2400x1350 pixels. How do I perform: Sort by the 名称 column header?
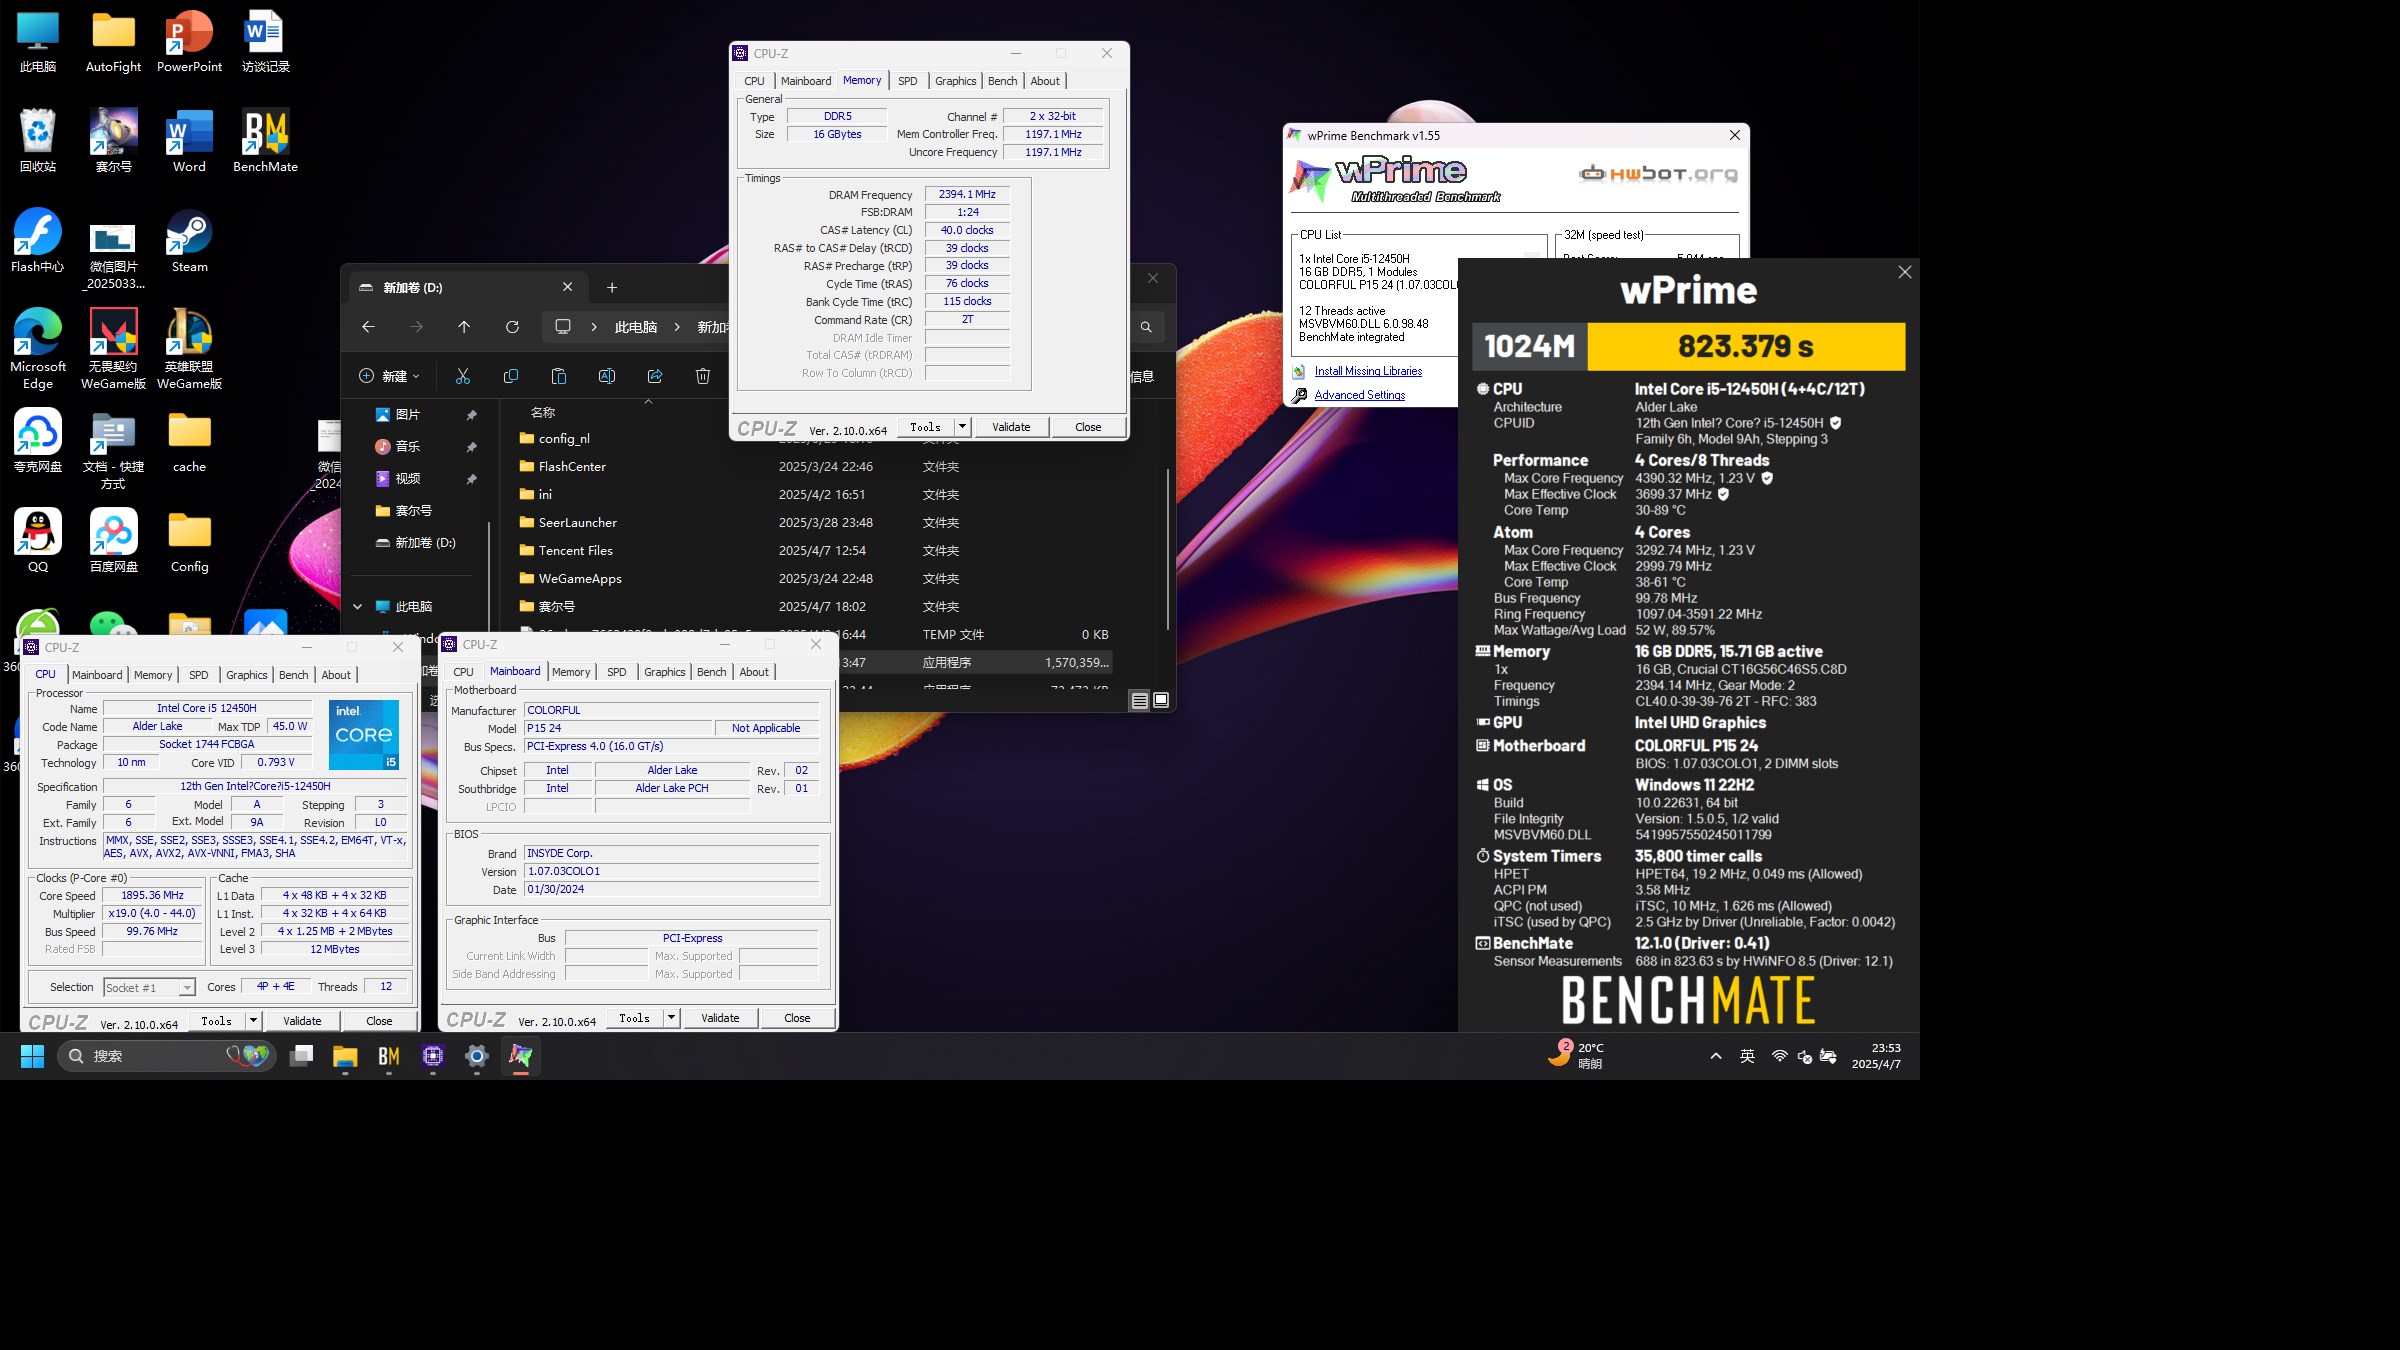(542, 413)
